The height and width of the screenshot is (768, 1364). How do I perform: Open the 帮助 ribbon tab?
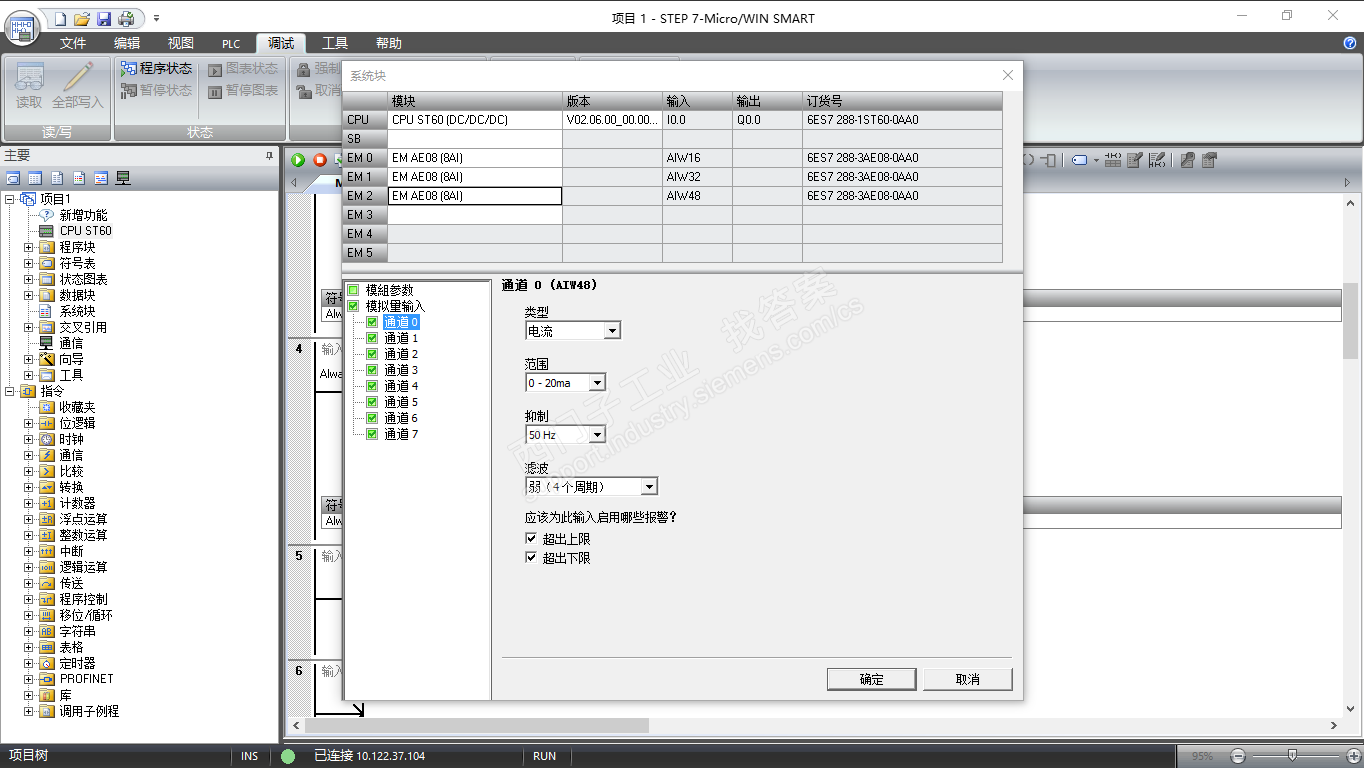389,43
